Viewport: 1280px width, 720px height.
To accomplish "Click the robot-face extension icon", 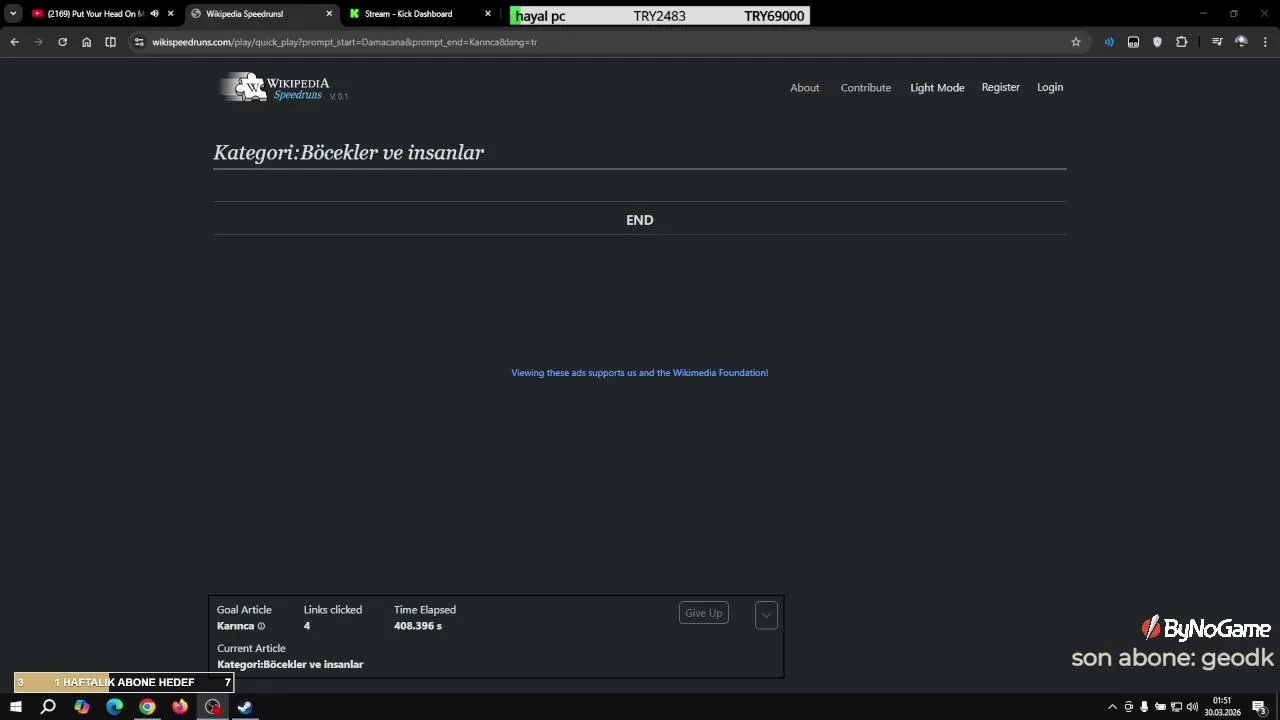I will point(1133,42).
